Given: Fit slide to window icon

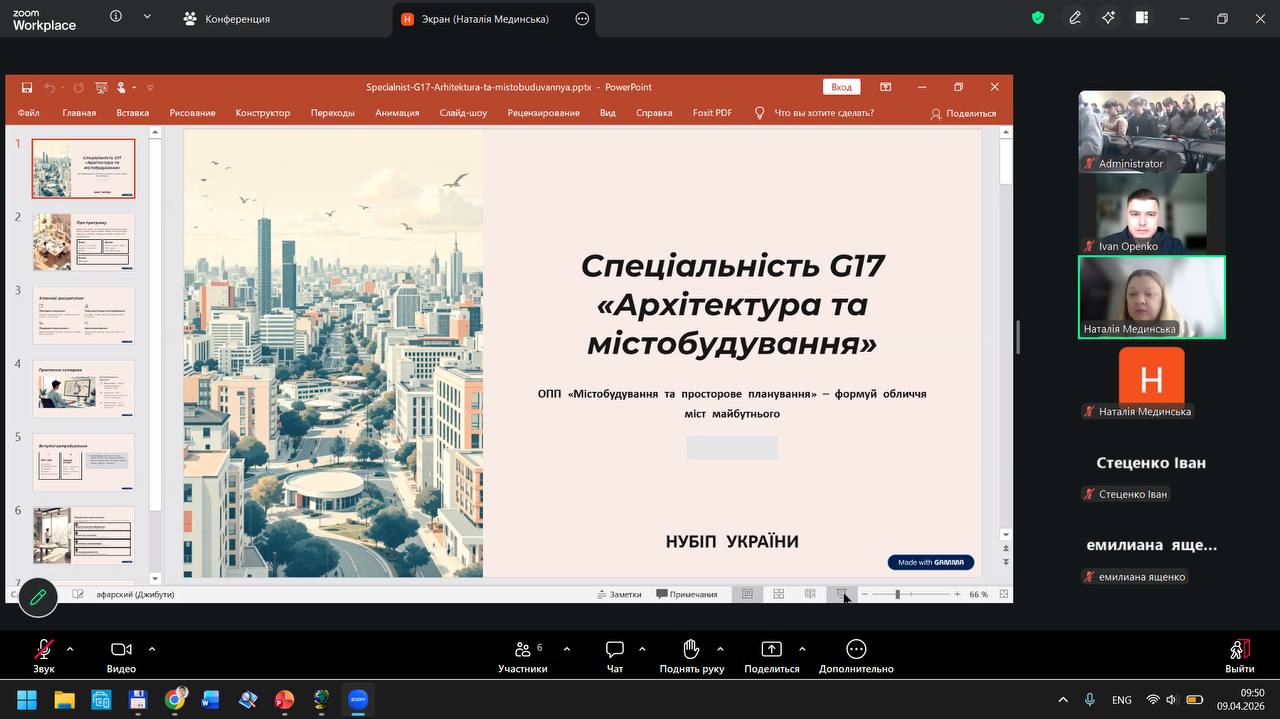Looking at the screenshot, I should click(1004, 594).
